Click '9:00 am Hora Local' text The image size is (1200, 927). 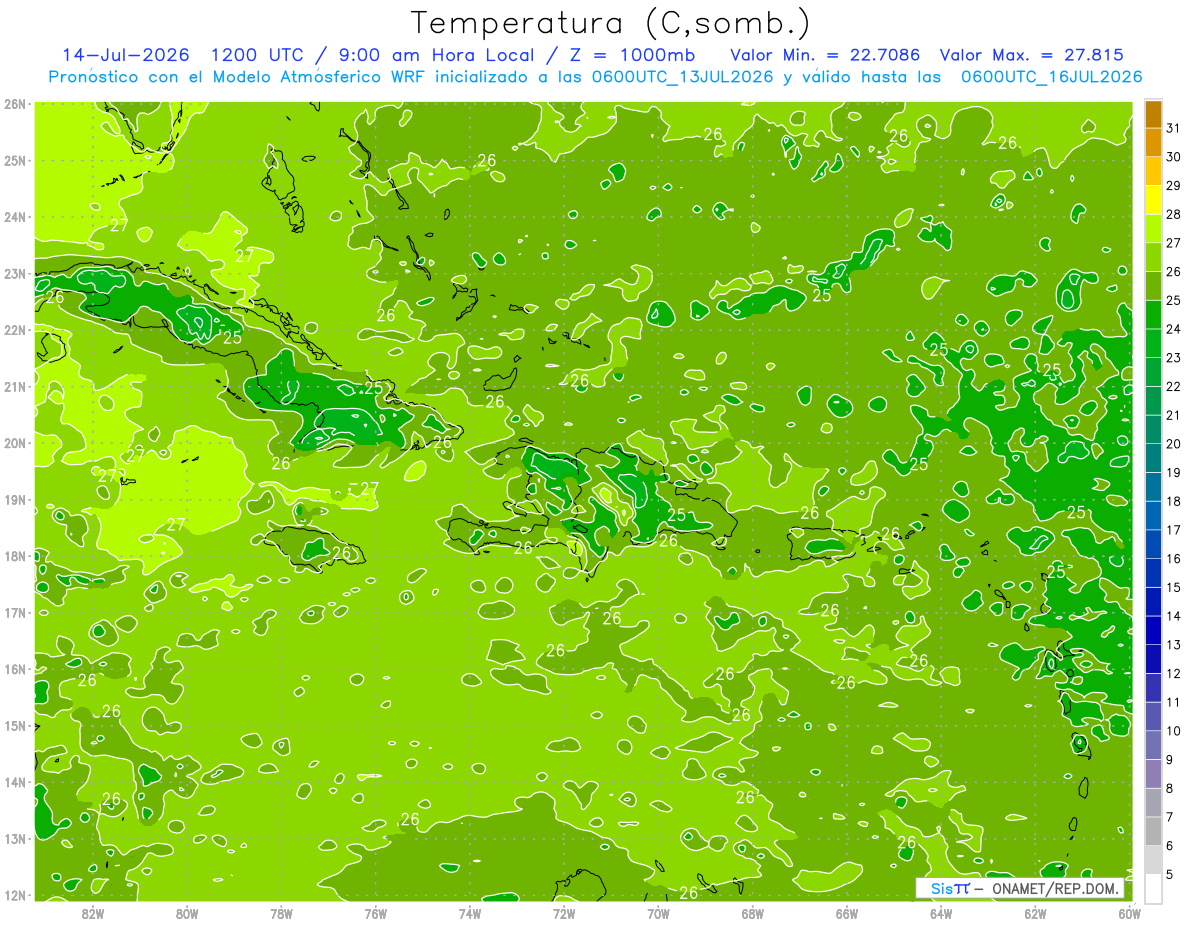(439, 55)
